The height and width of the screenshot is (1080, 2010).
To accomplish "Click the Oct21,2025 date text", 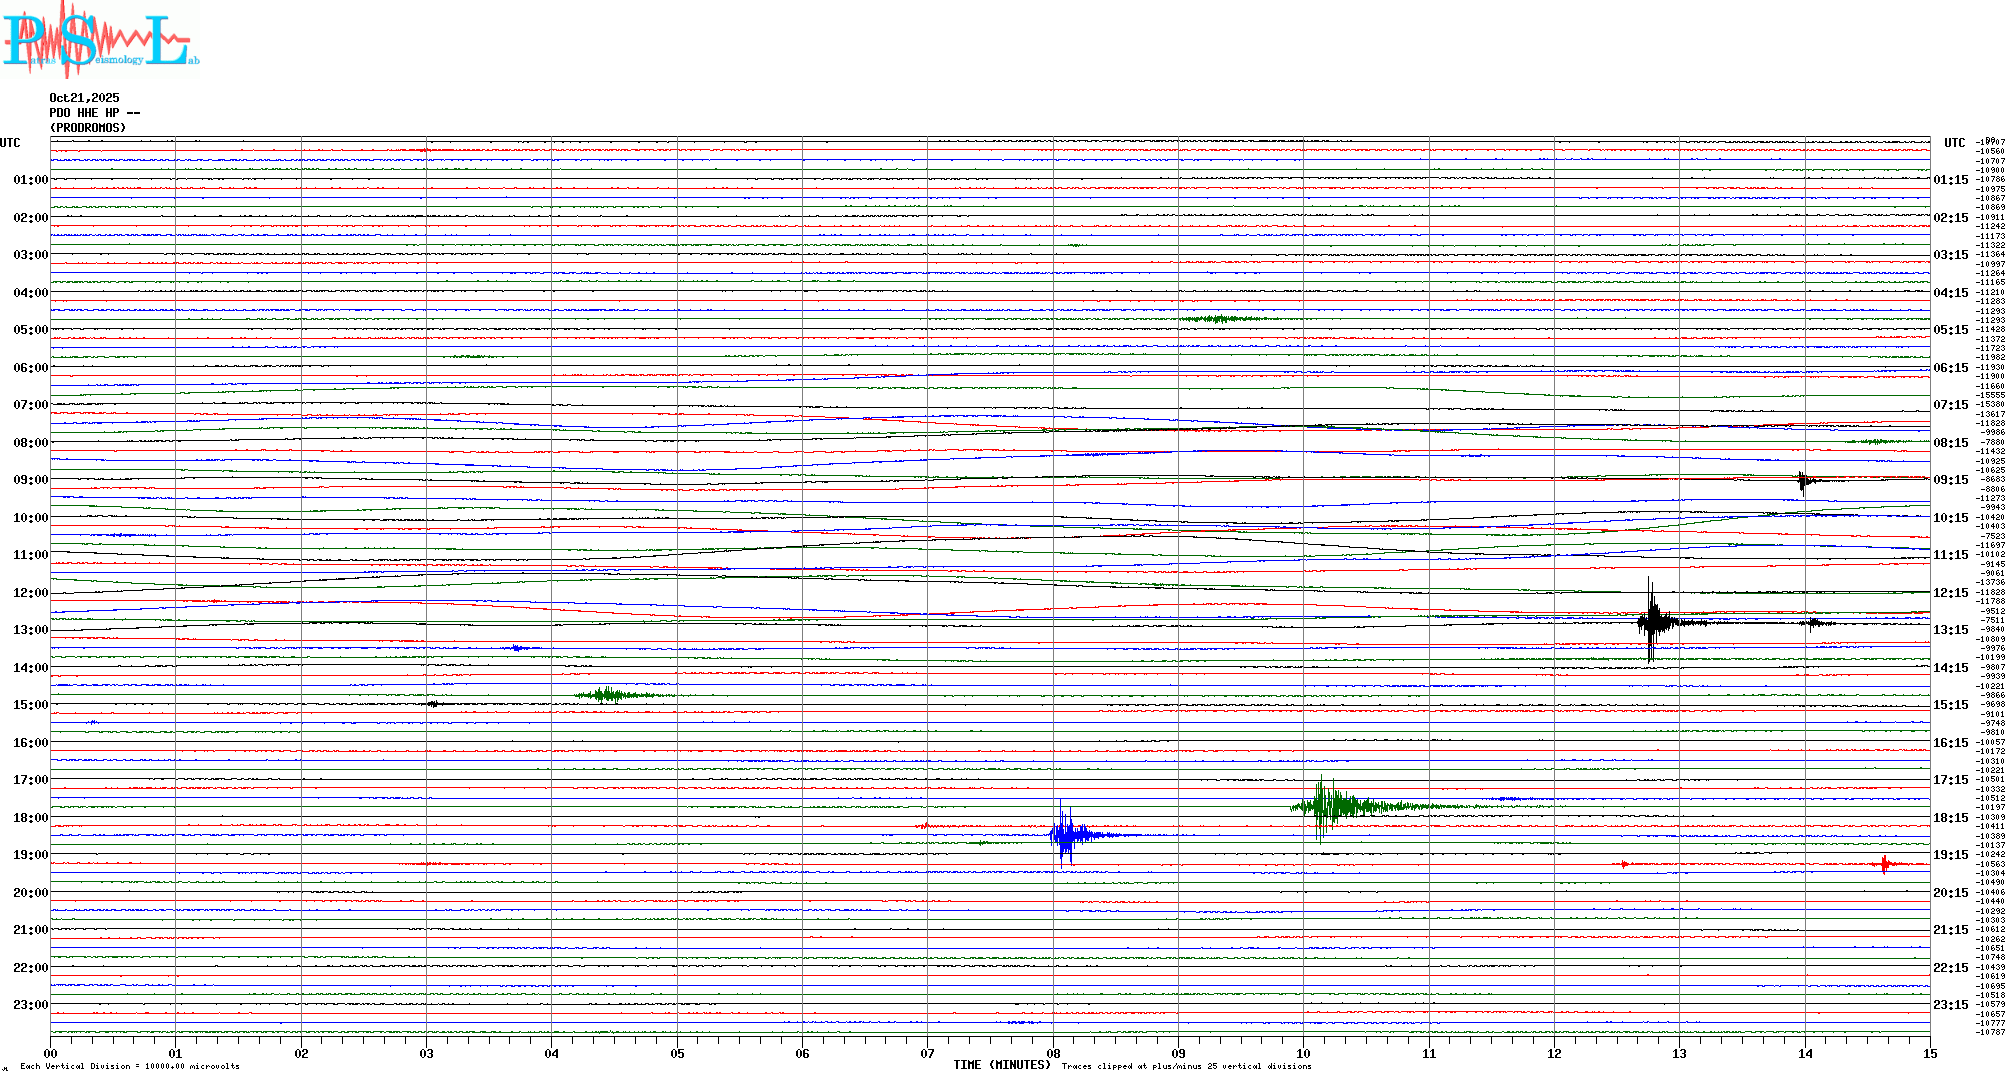I will [84, 98].
